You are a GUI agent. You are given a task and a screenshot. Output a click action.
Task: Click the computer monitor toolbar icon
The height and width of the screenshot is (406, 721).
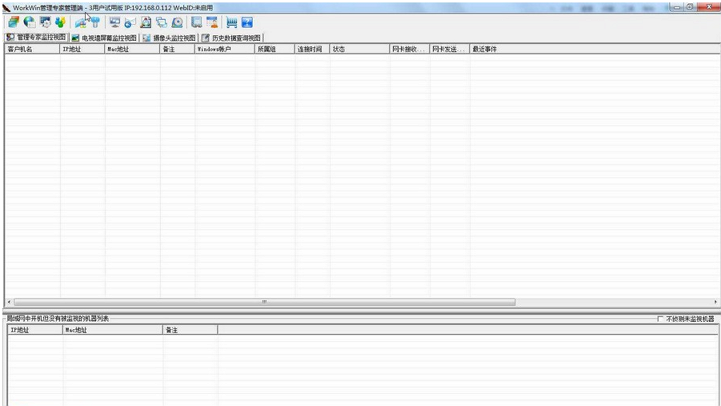(114, 22)
